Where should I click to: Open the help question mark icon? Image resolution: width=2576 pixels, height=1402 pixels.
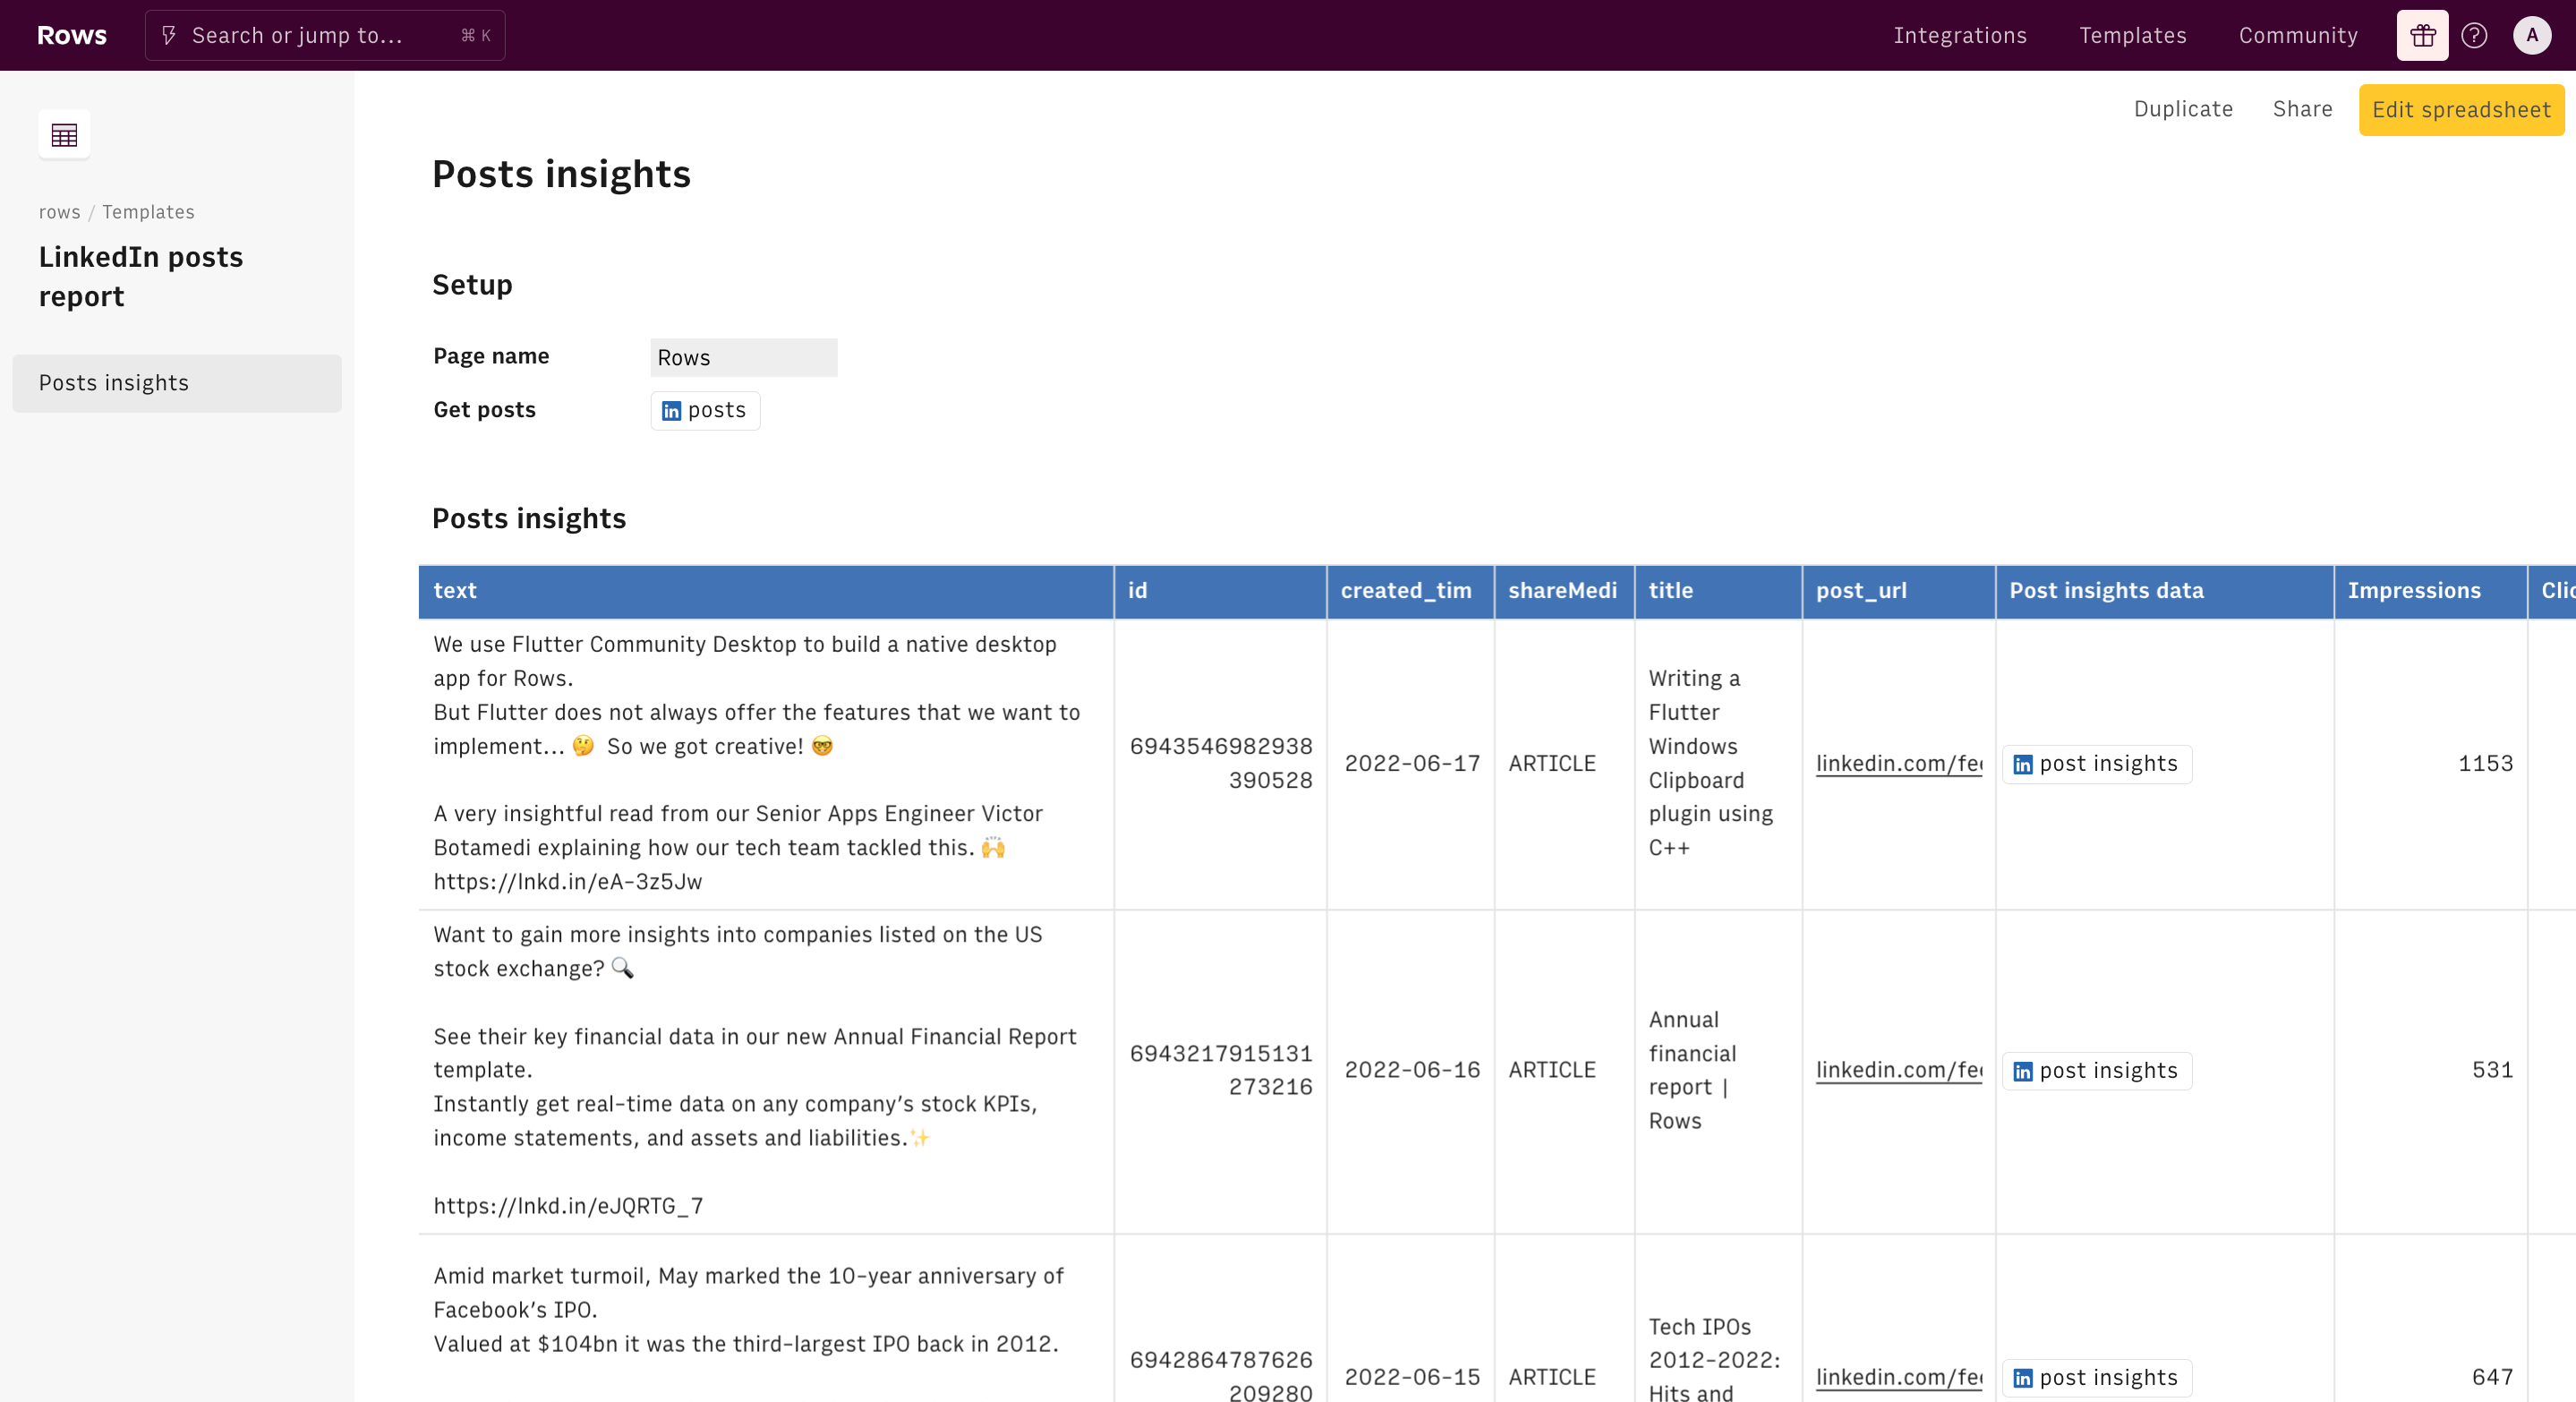coord(2474,36)
